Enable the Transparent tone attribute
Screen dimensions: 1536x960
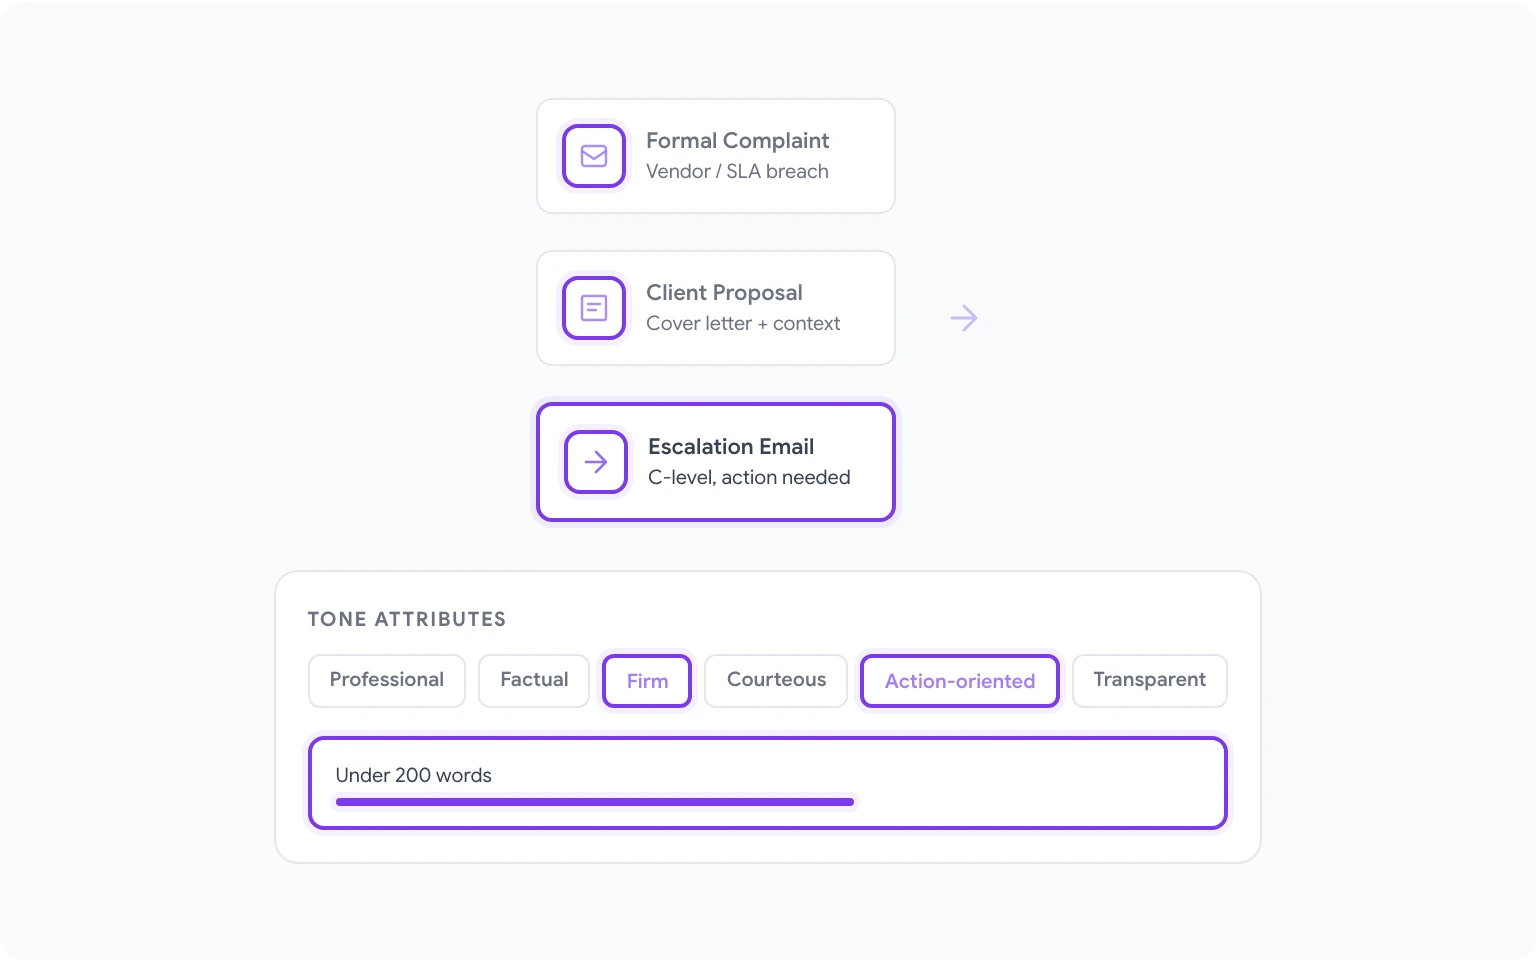[x=1149, y=681]
